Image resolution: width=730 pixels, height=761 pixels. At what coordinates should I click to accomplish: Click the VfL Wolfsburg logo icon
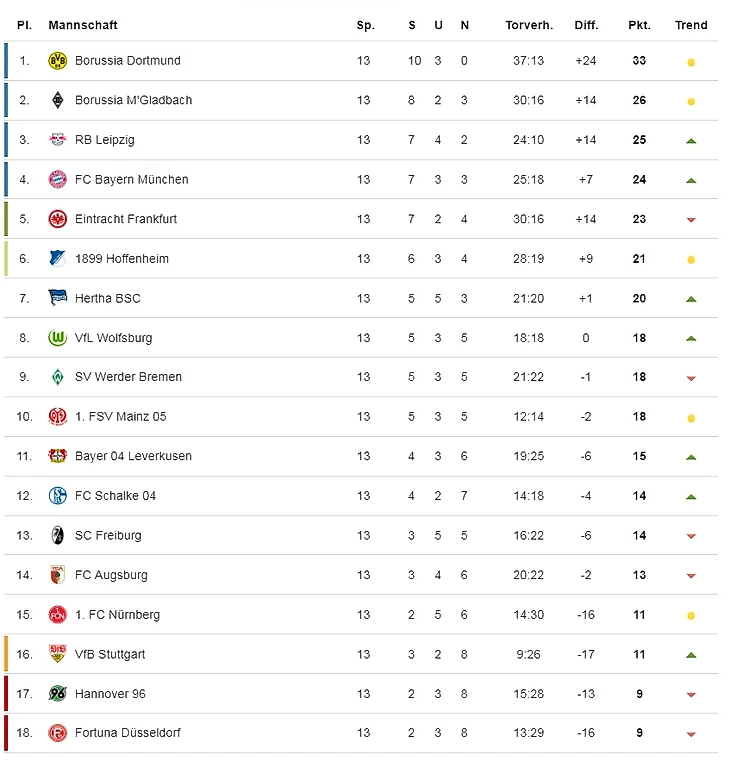coord(57,338)
